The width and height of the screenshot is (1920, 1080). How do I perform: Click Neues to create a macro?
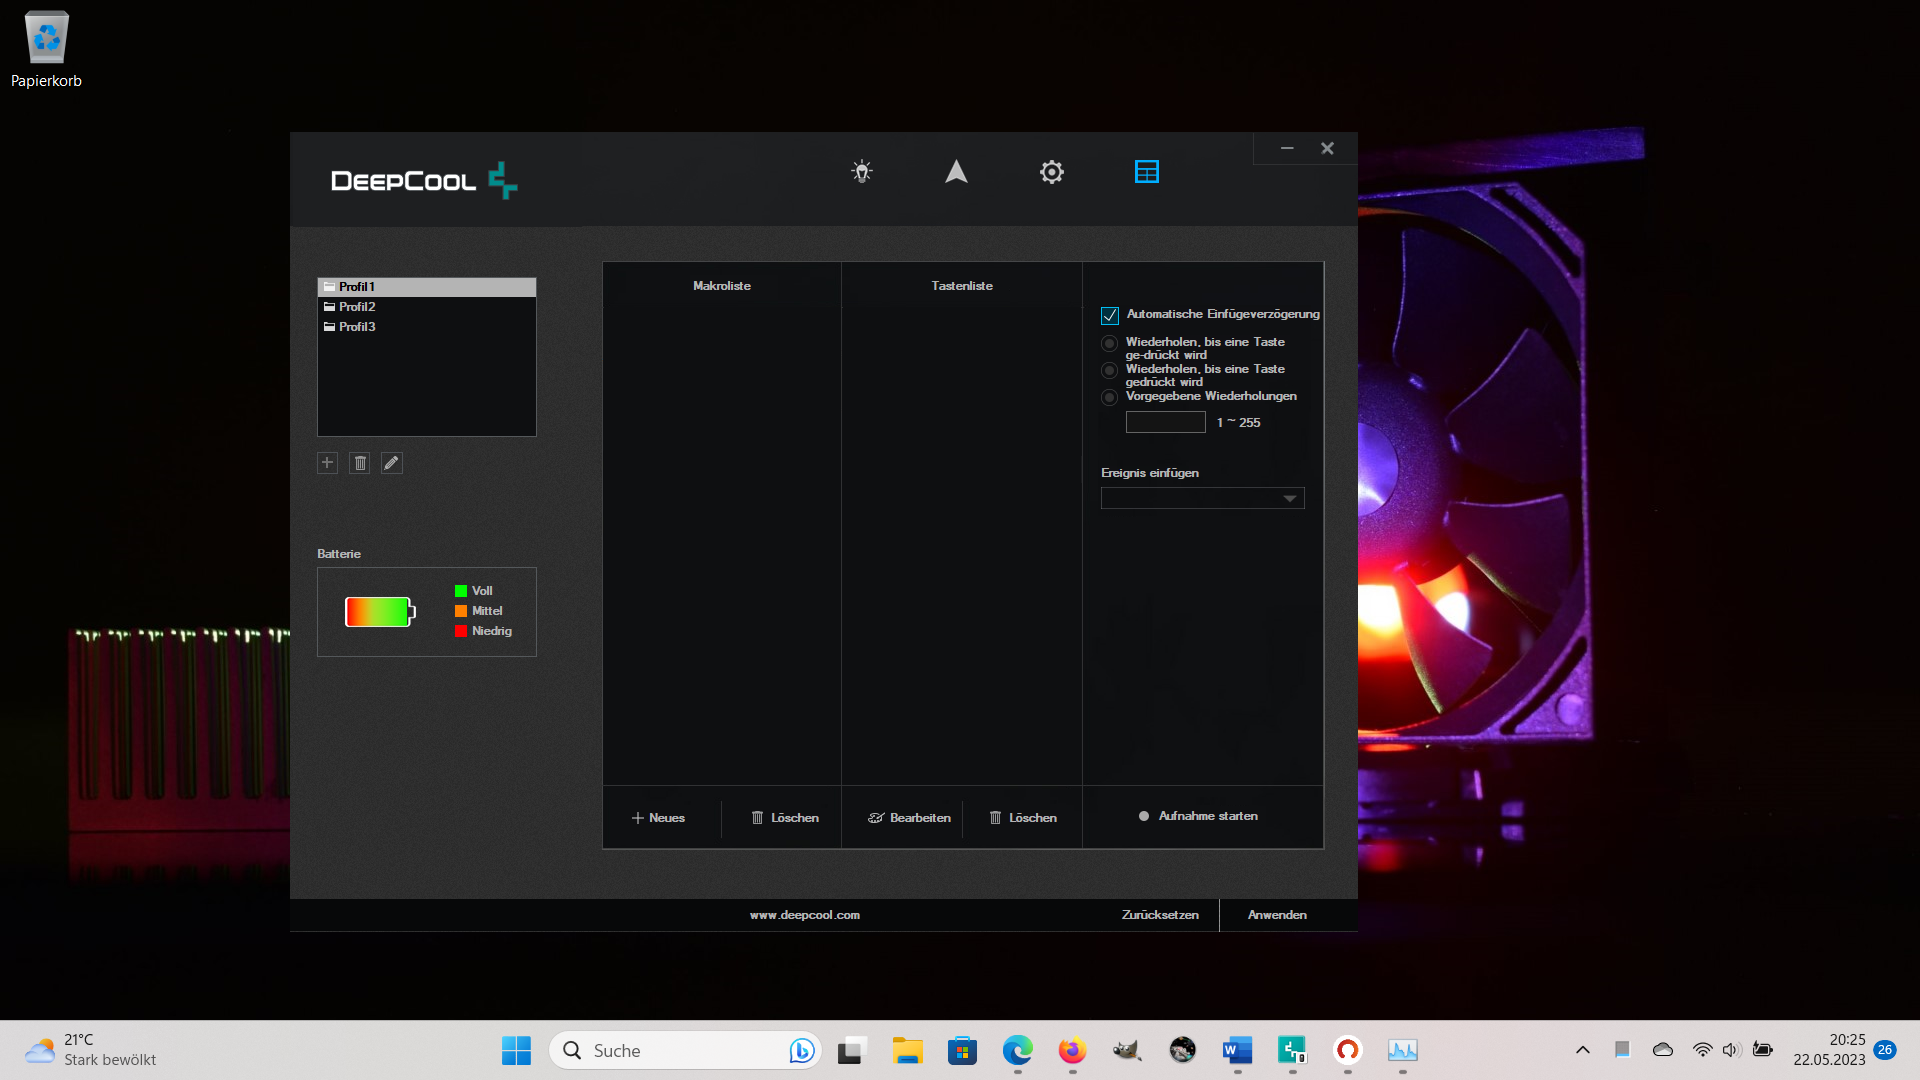pyautogui.click(x=659, y=818)
